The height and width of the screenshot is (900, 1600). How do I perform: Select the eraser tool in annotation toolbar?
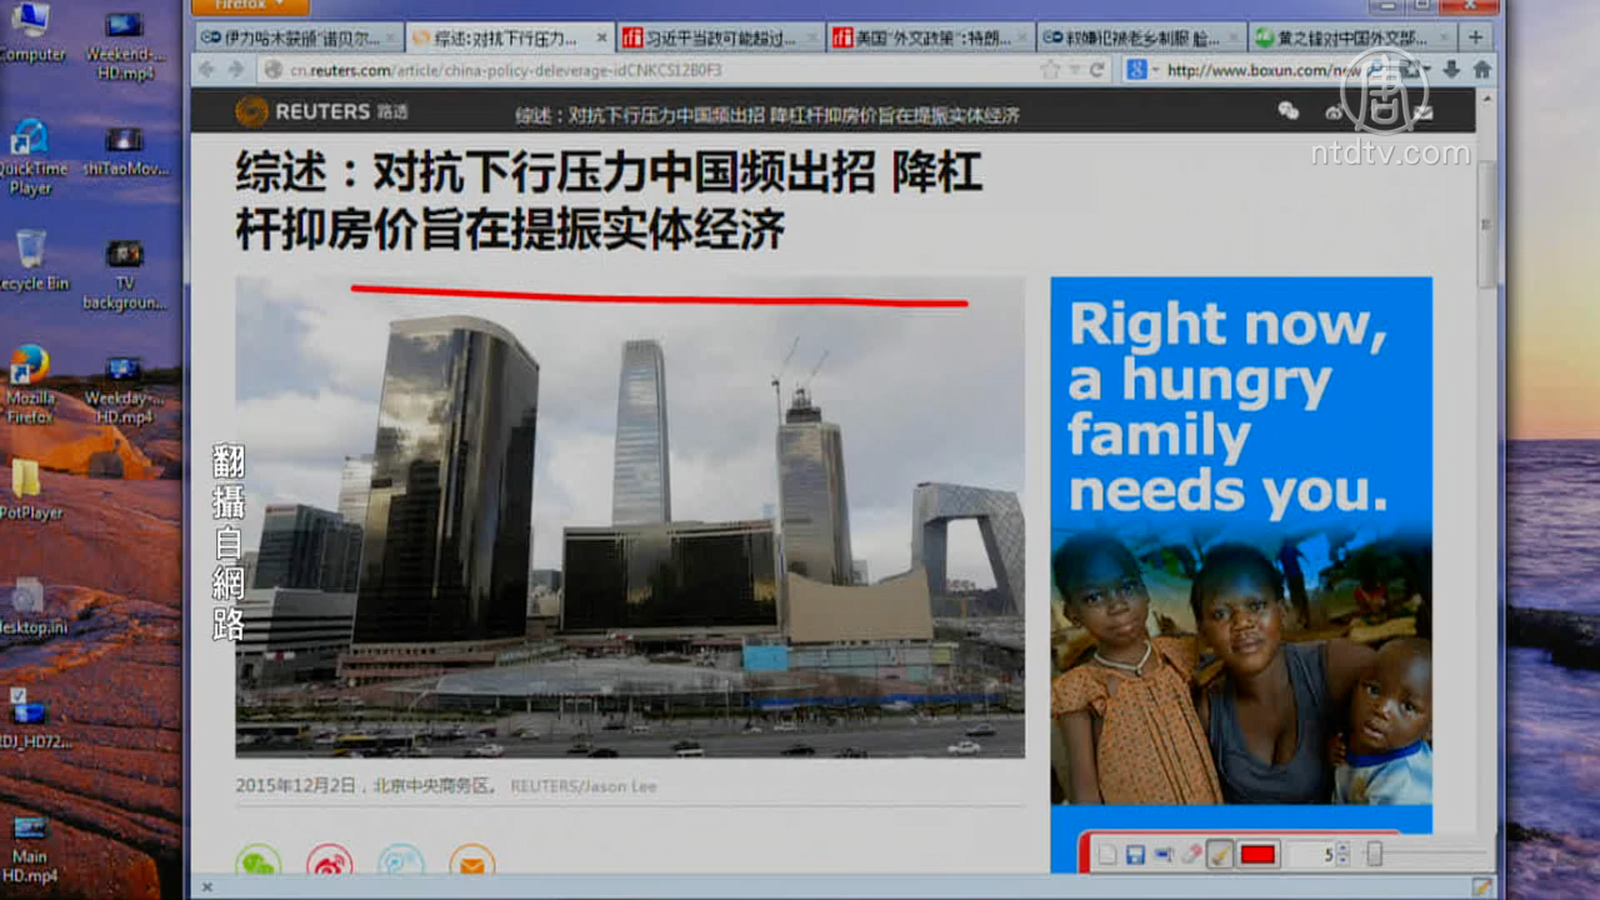[x=1191, y=855]
